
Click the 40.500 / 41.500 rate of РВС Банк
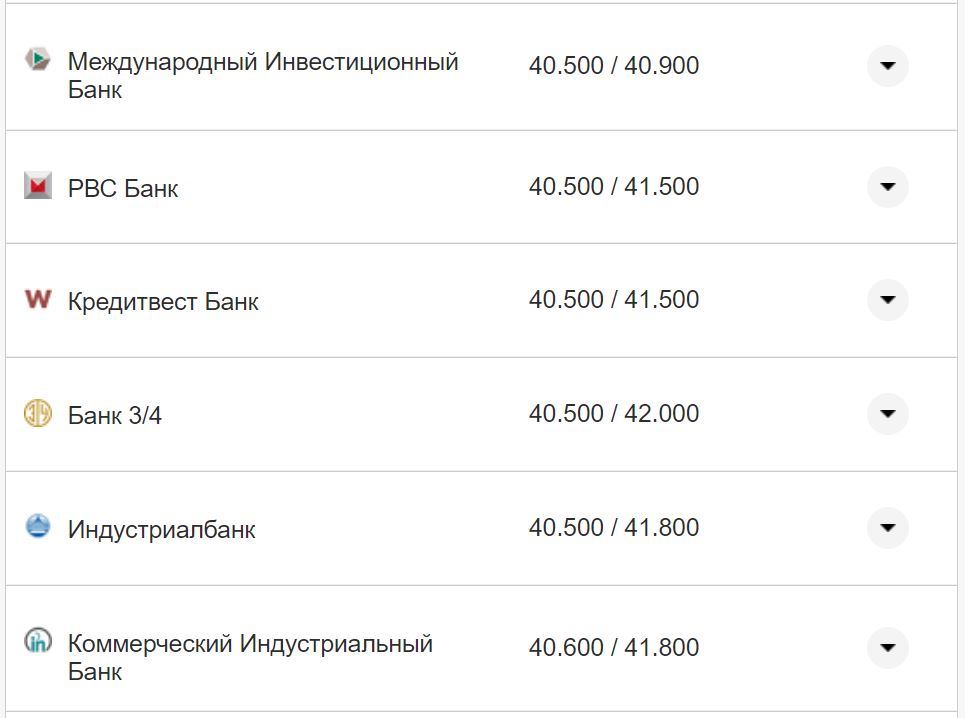(614, 186)
